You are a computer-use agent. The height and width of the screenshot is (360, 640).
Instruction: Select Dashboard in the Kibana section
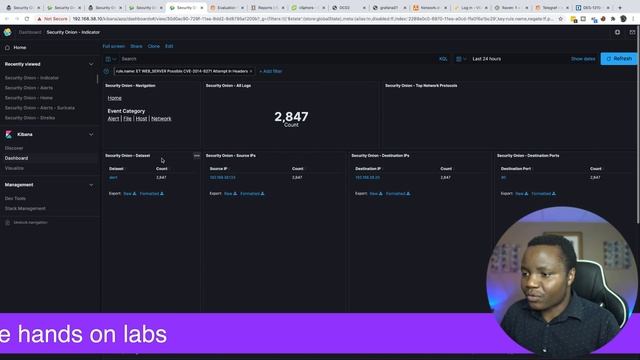click(x=16, y=158)
